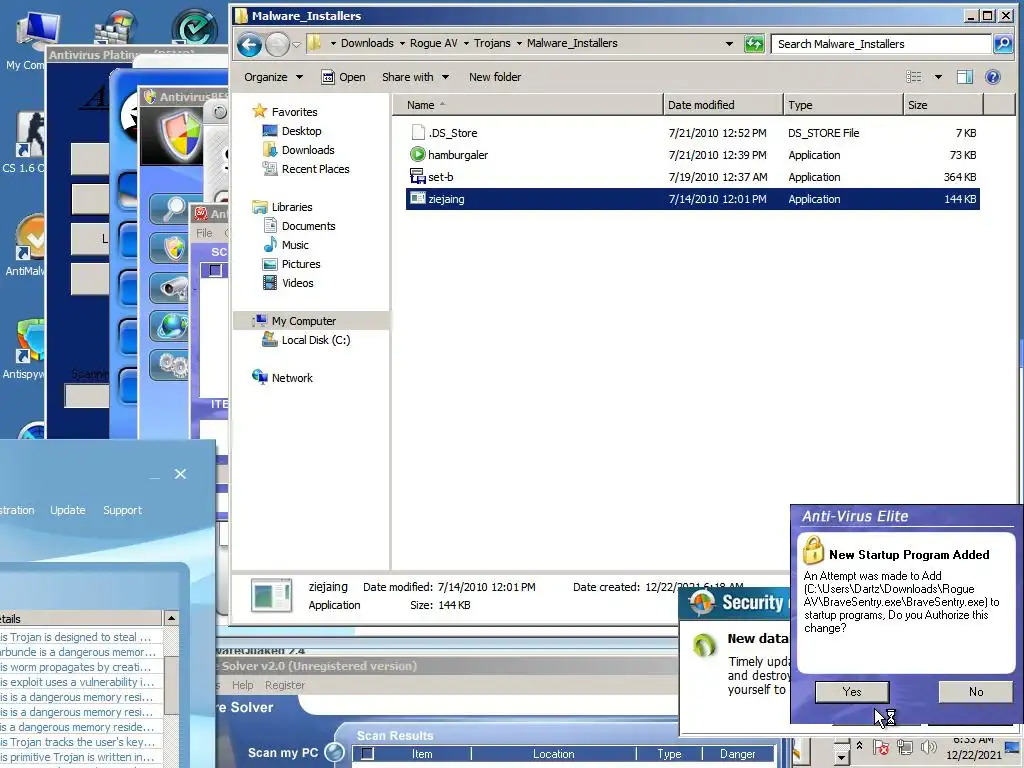Expand the Trojans breadcrumb arrow
Screen dimensions: 1024x768
[x=519, y=44]
